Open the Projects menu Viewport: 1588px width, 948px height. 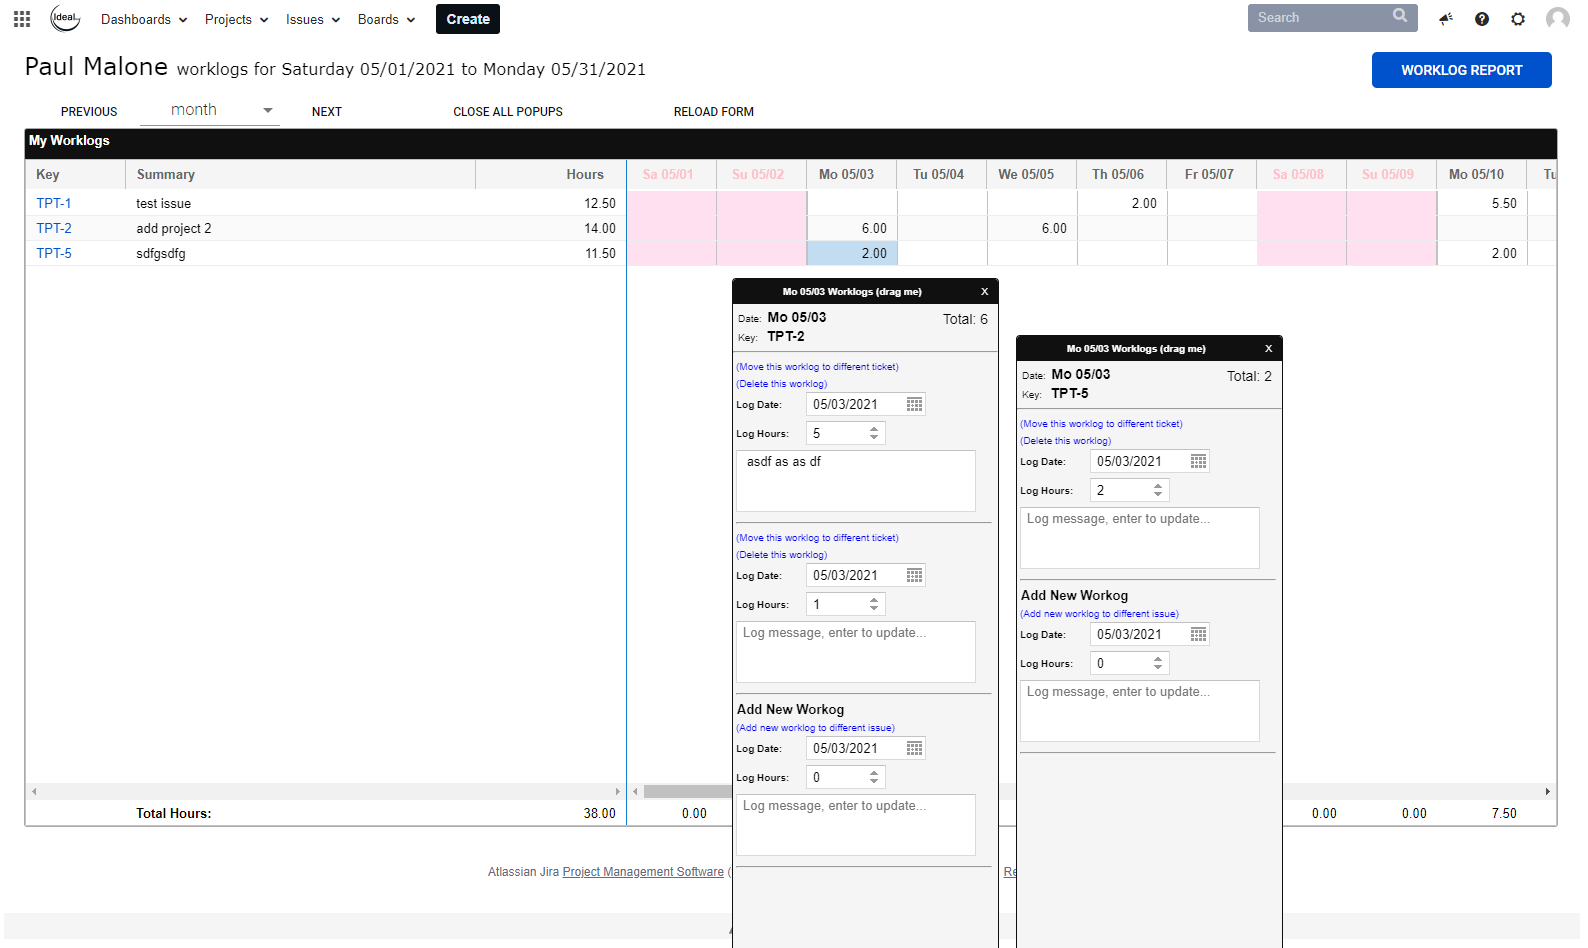pyautogui.click(x=236, y=20)
